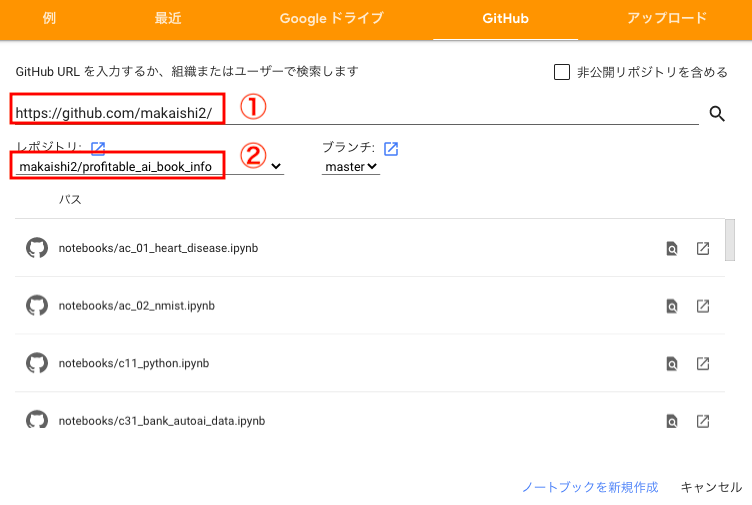View ac_01_heart_disease.ipynb in the GitHub viewer icon
The height and width of the screenshot is (505, 752).
click(x=672, y=248)
